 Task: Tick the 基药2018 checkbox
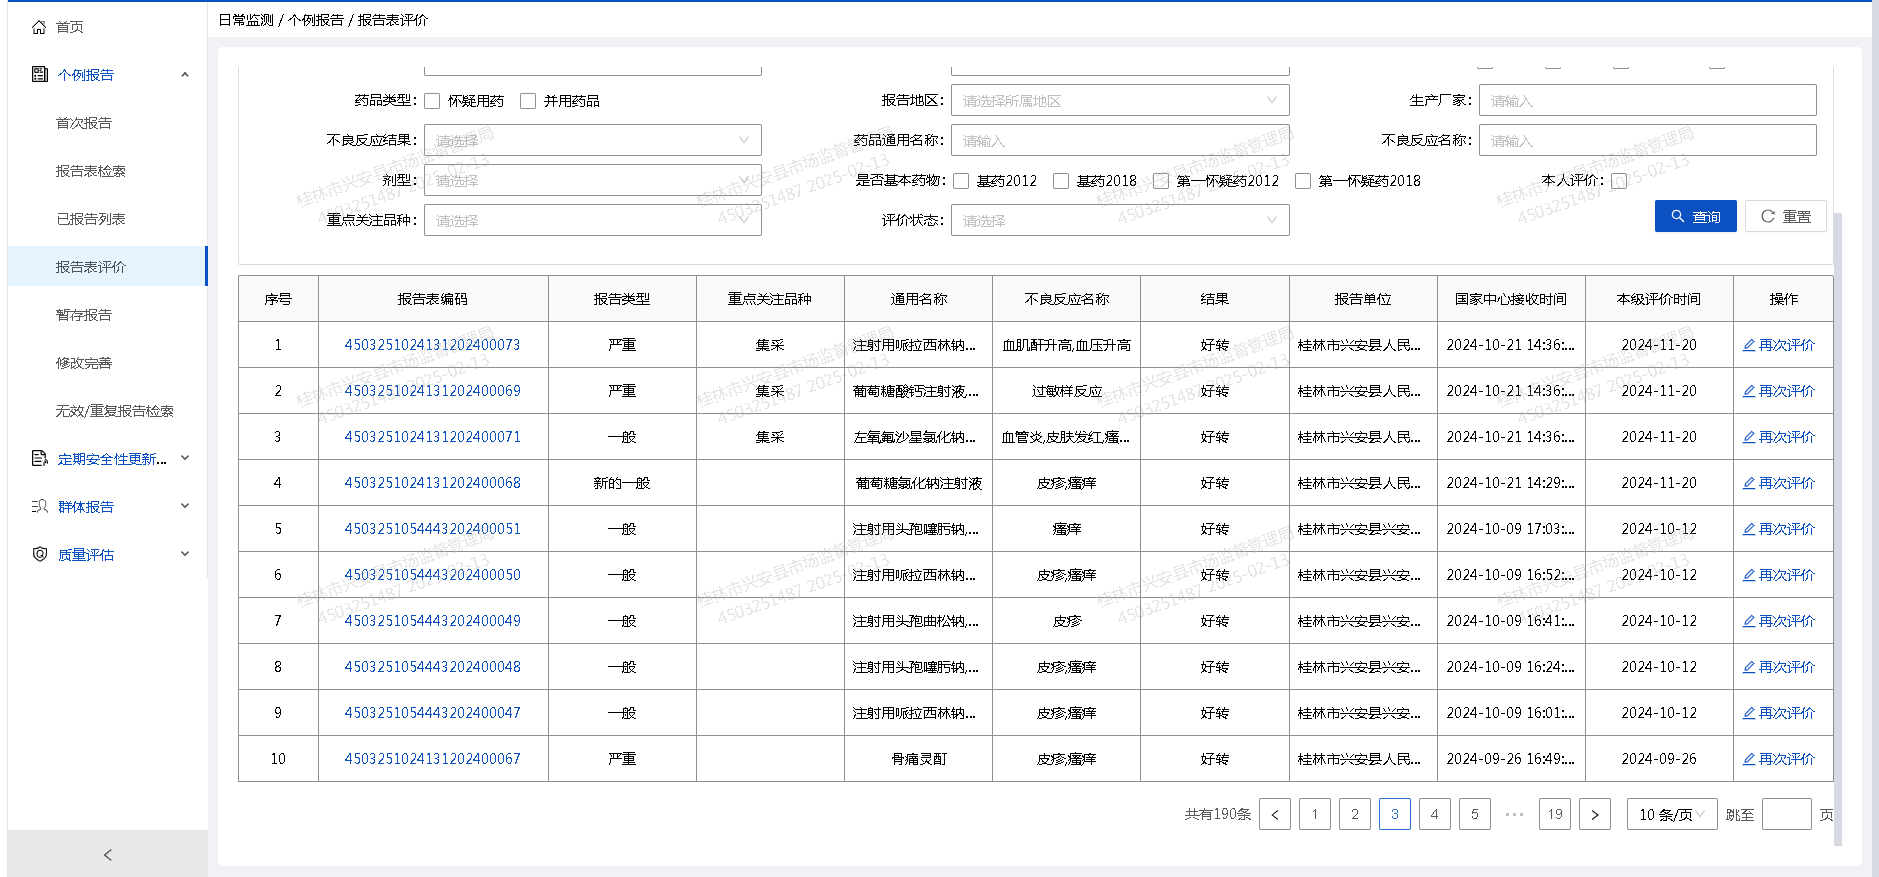1061,181
